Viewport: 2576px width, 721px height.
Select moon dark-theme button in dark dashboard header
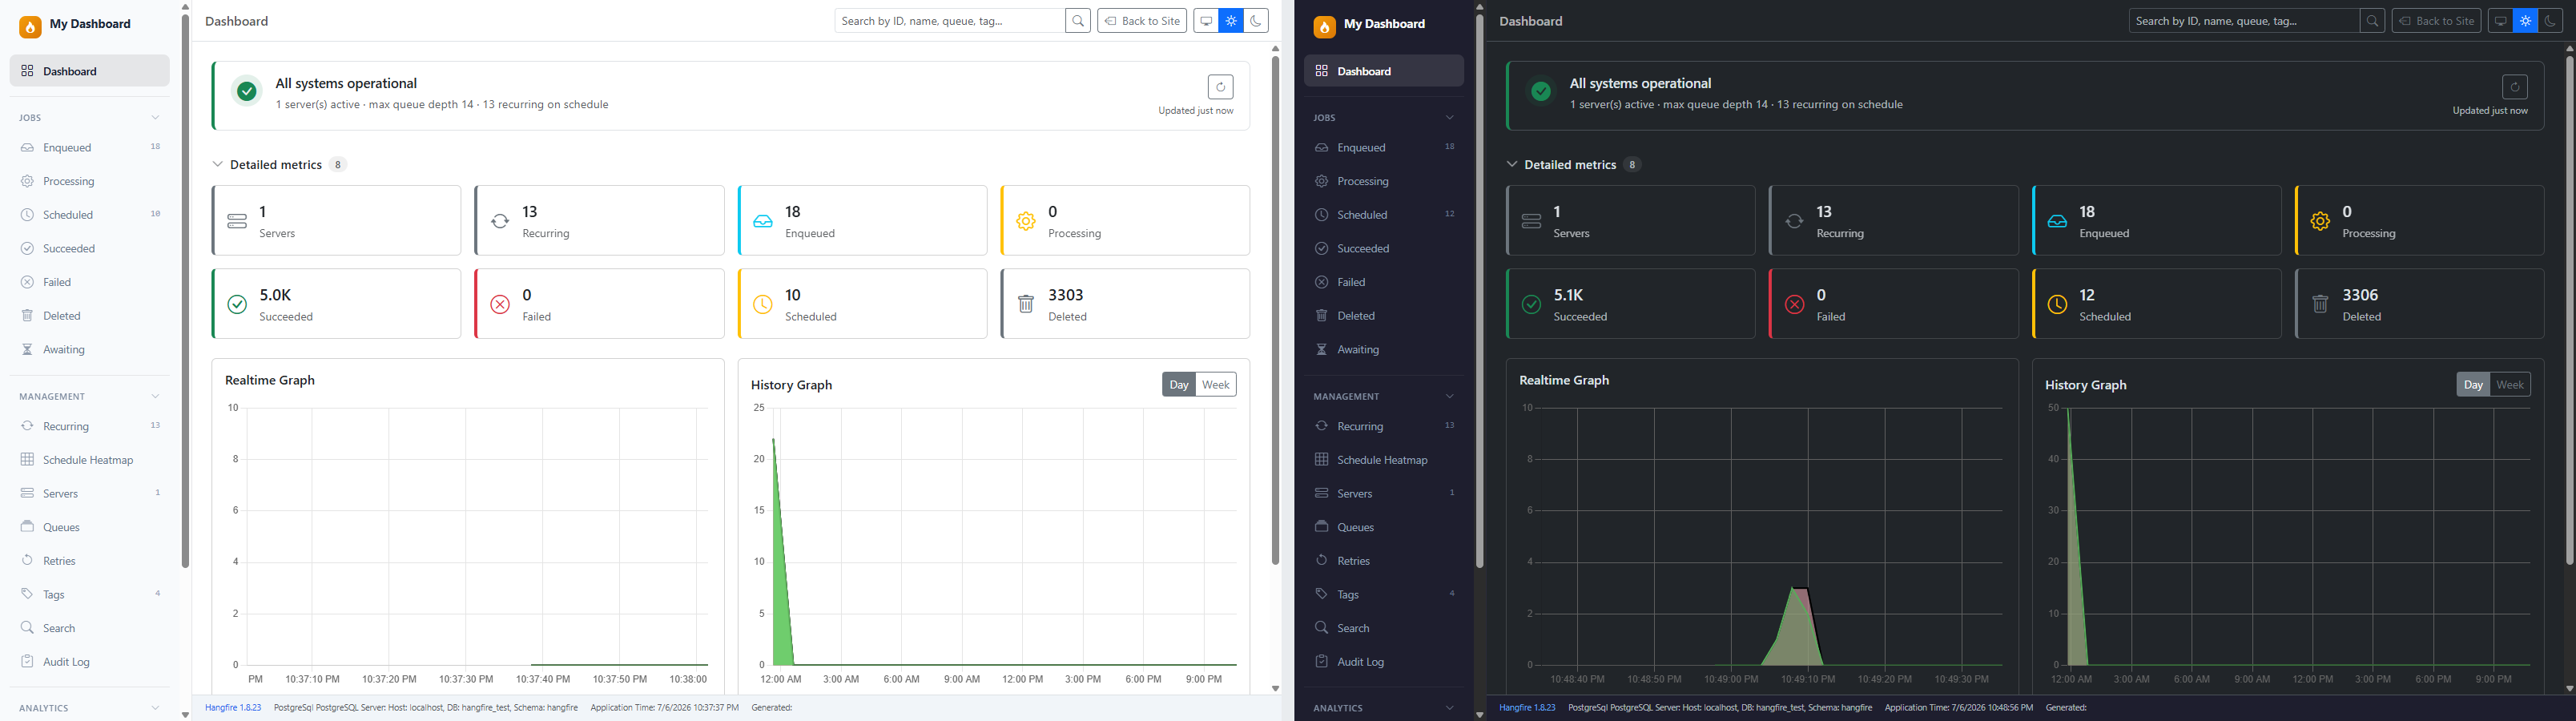pyautogui.click(x=2550, y=21)
